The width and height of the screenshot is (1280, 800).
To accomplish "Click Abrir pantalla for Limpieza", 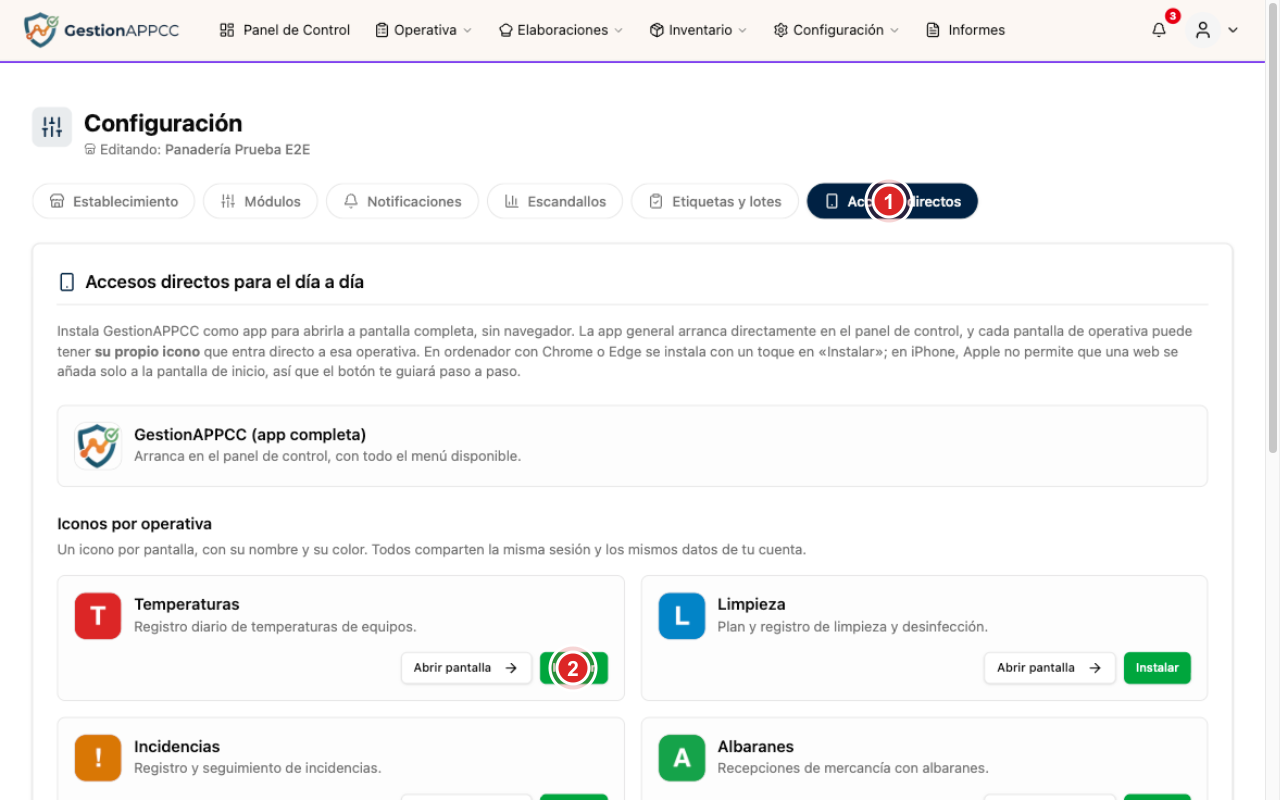I will [1050, 668].
